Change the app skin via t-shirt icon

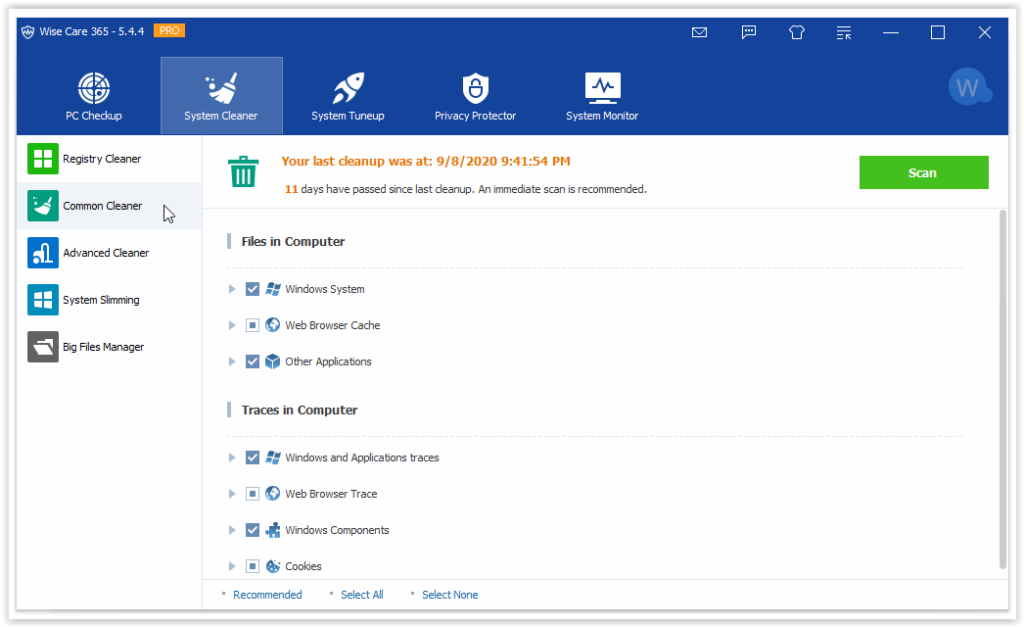[x=796, y=32]
